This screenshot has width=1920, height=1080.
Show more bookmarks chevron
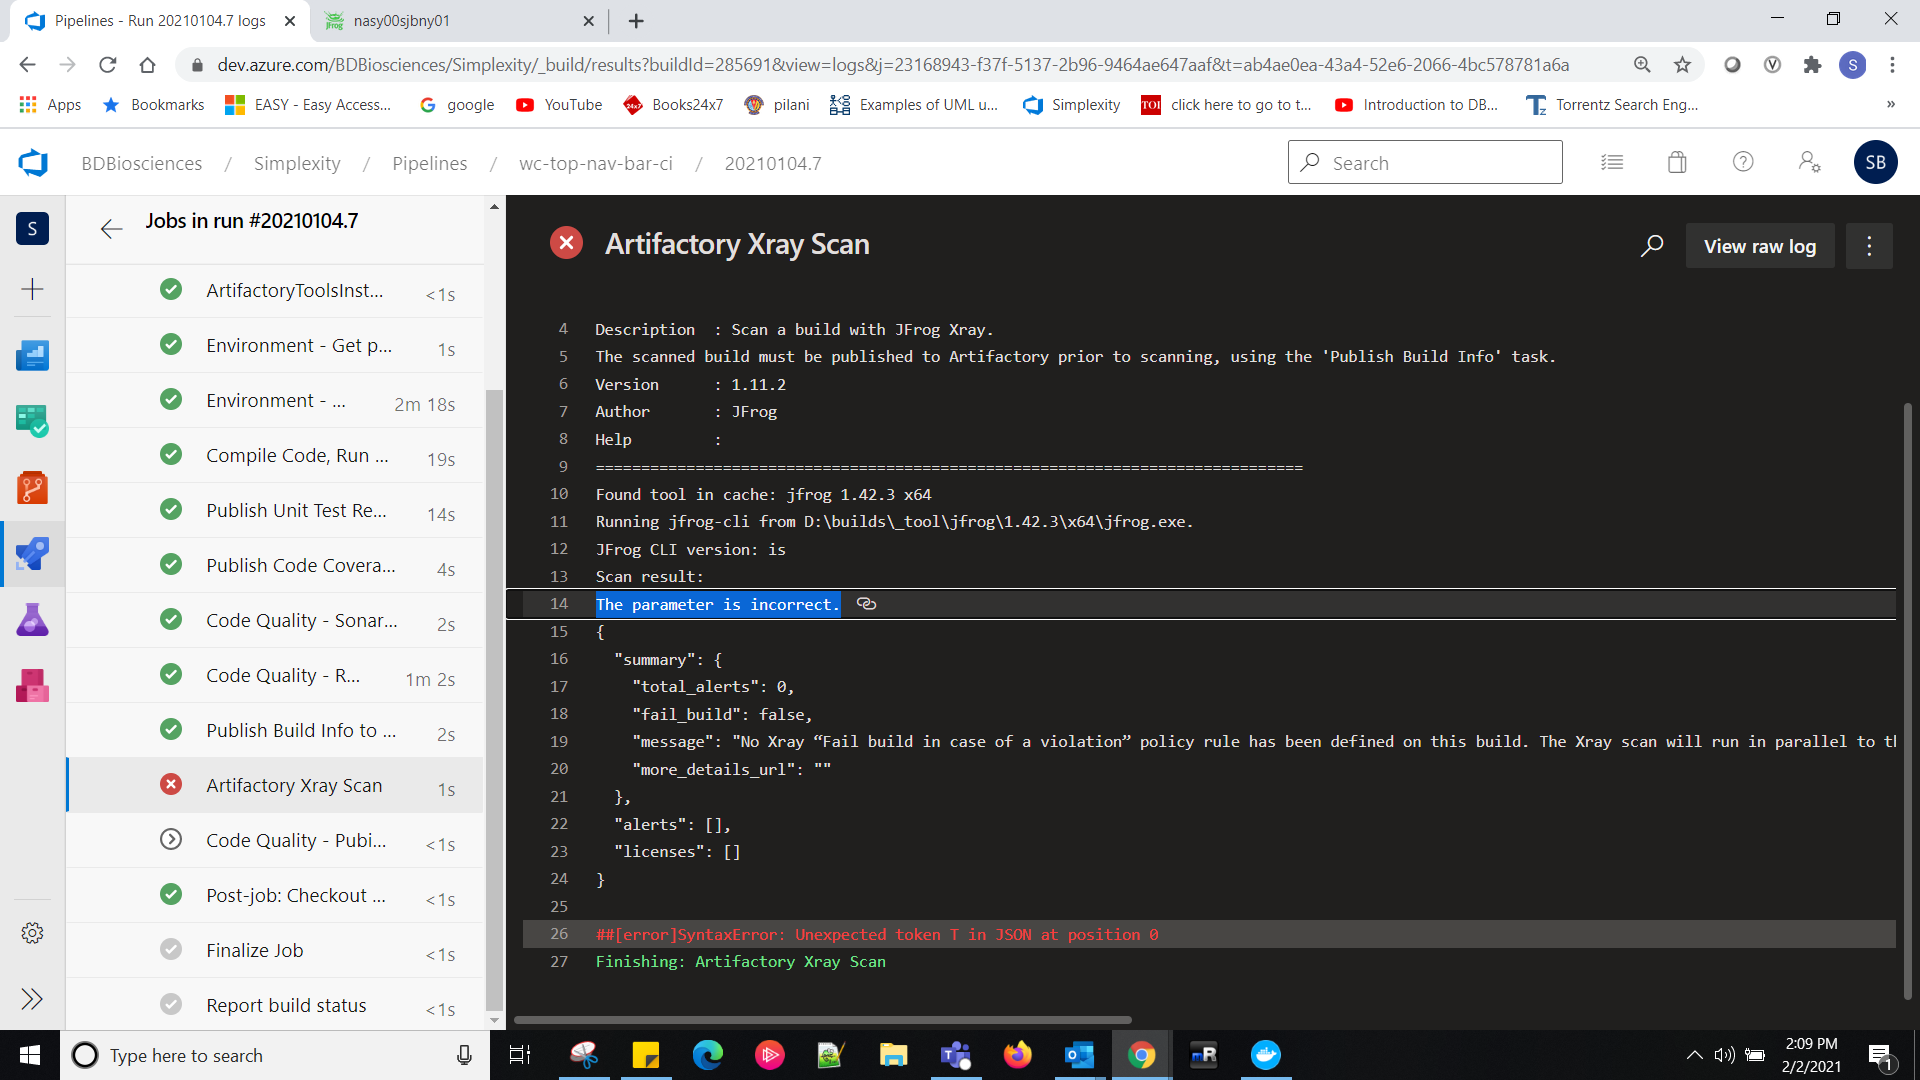tap(1890, 104)
